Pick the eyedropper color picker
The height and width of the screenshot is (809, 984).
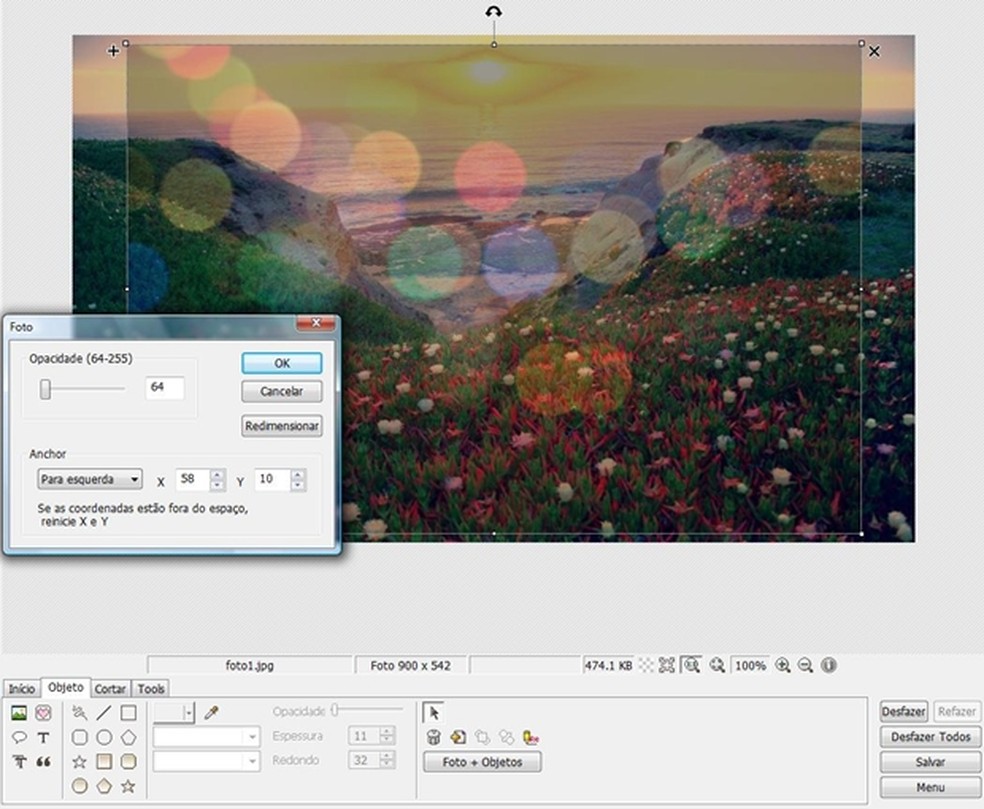click(x=211, y=713)
